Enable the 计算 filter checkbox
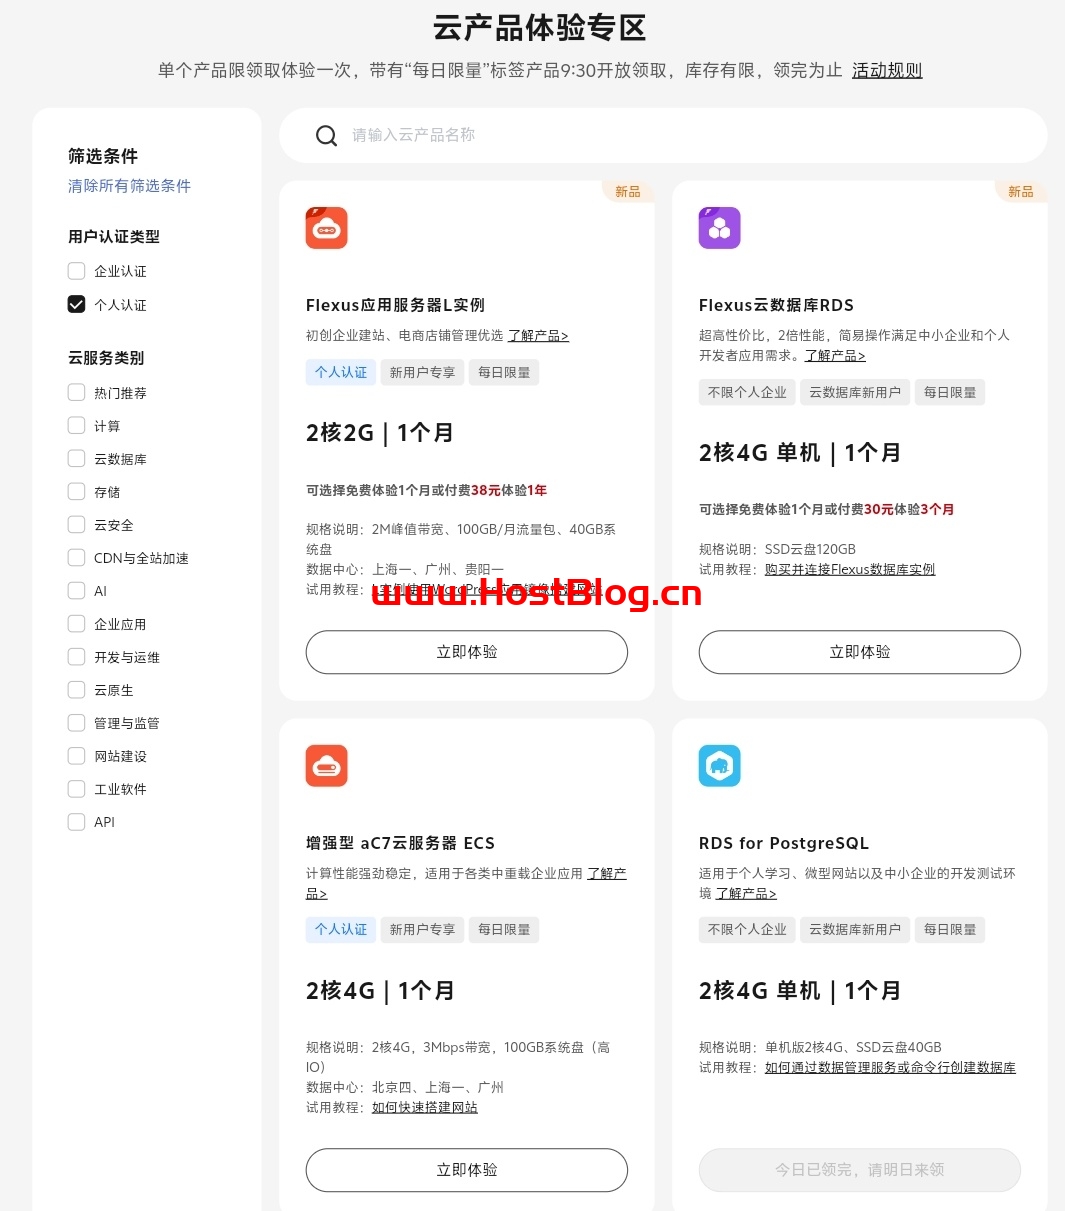 76,425
